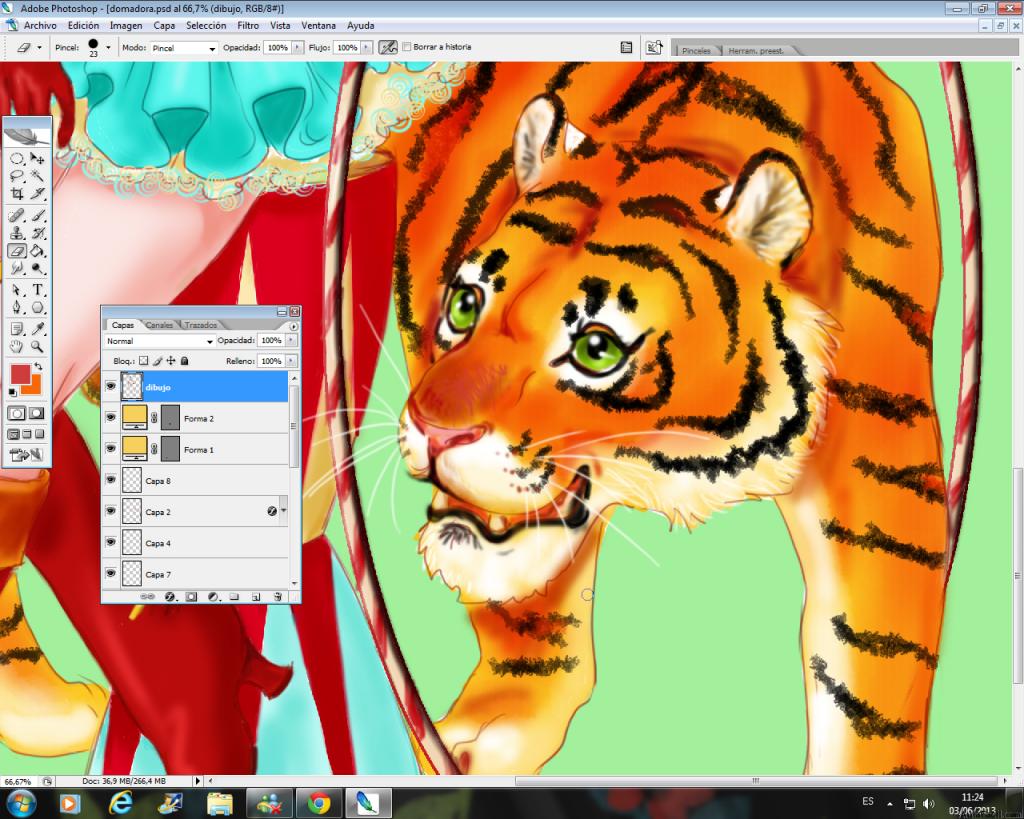Select the Dodge tool
Viewport: 1024px width, 819px height.
[37, 268]
